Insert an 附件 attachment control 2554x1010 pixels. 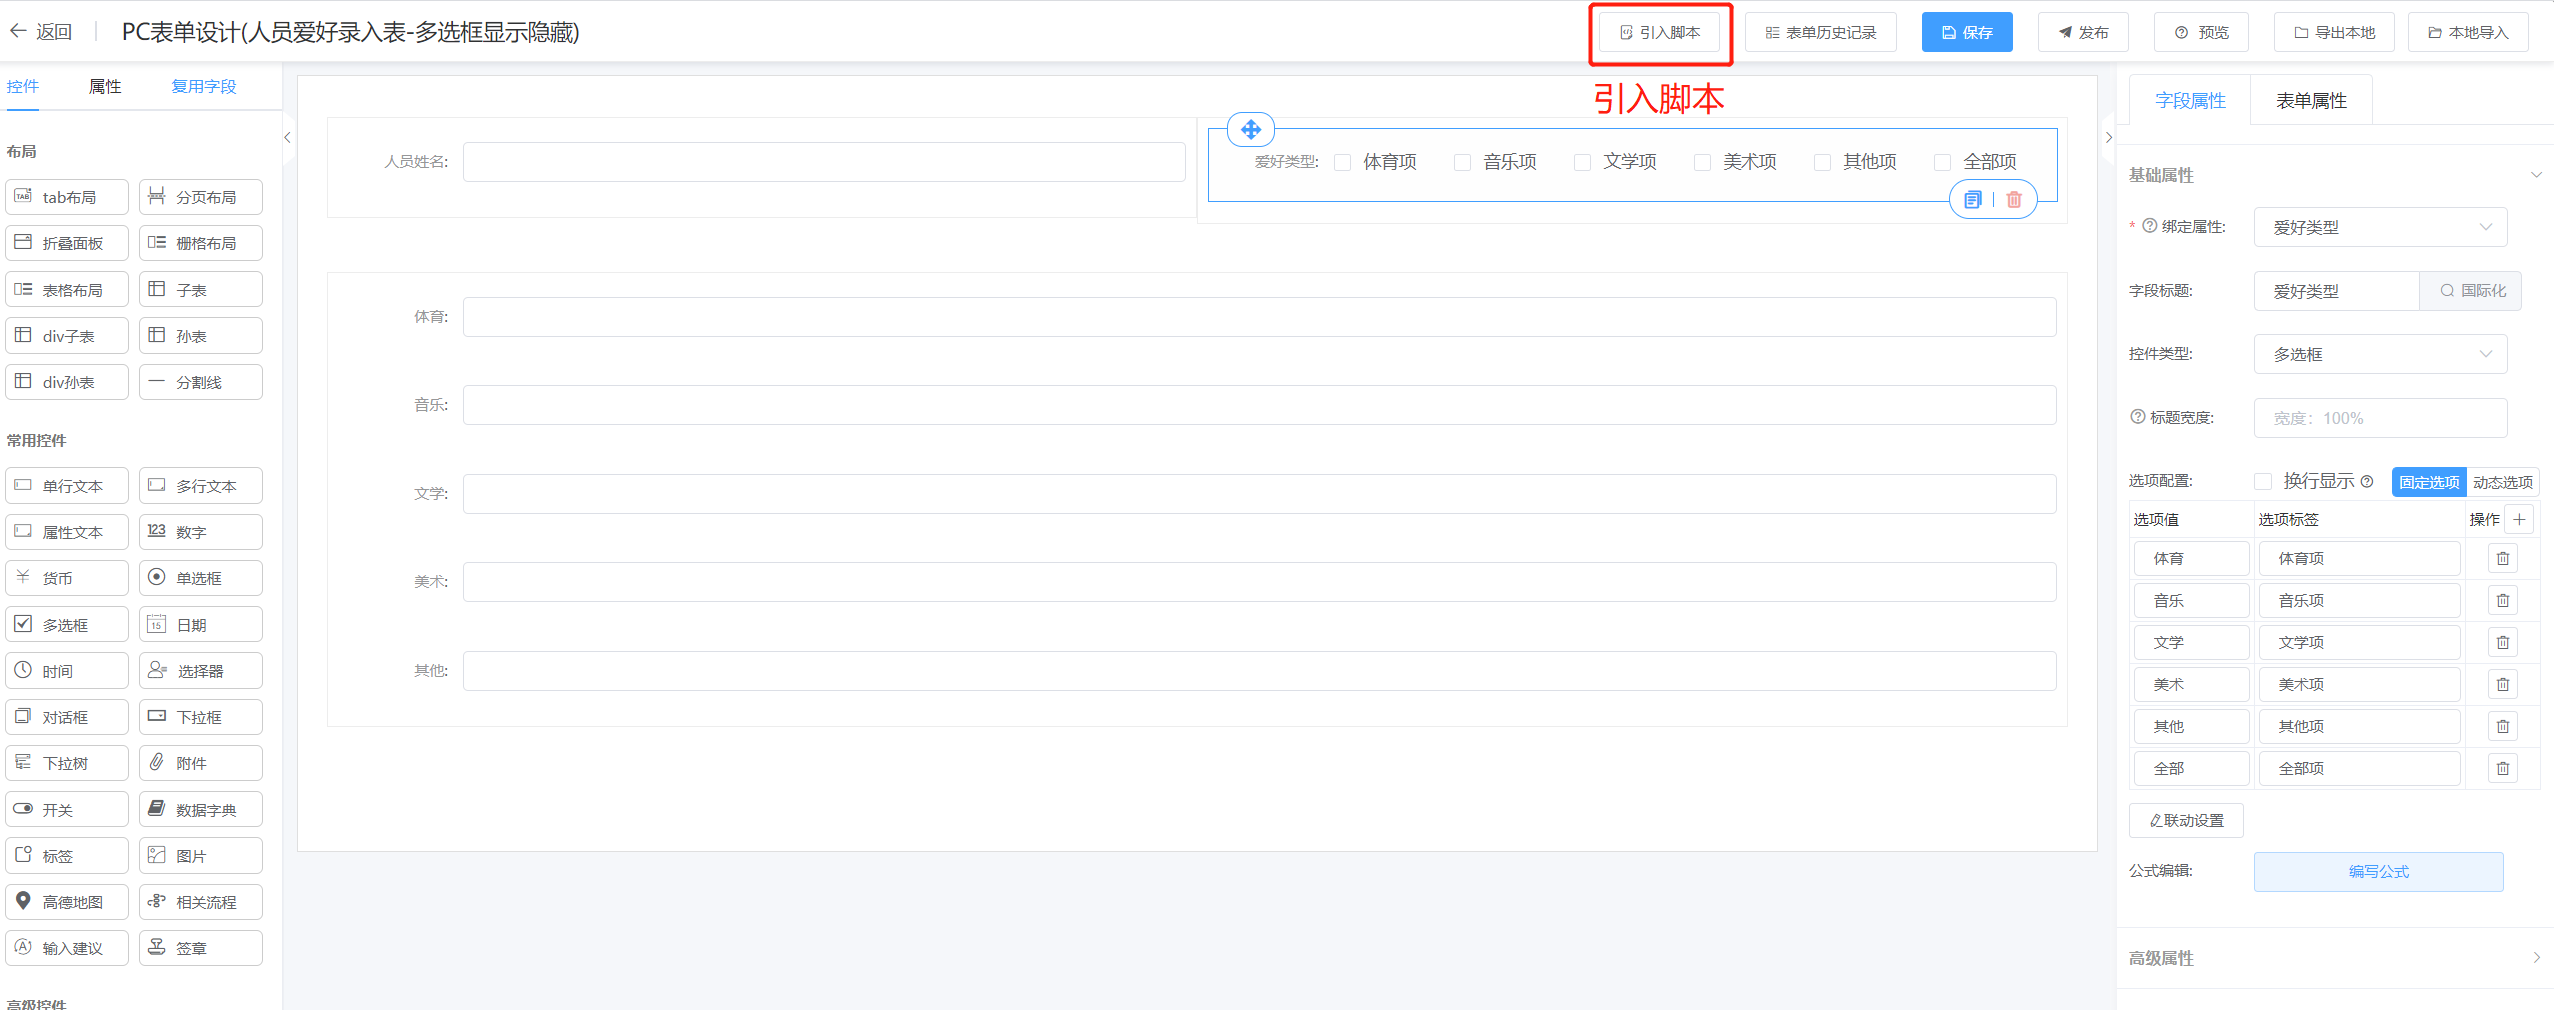tap(201, 763)
